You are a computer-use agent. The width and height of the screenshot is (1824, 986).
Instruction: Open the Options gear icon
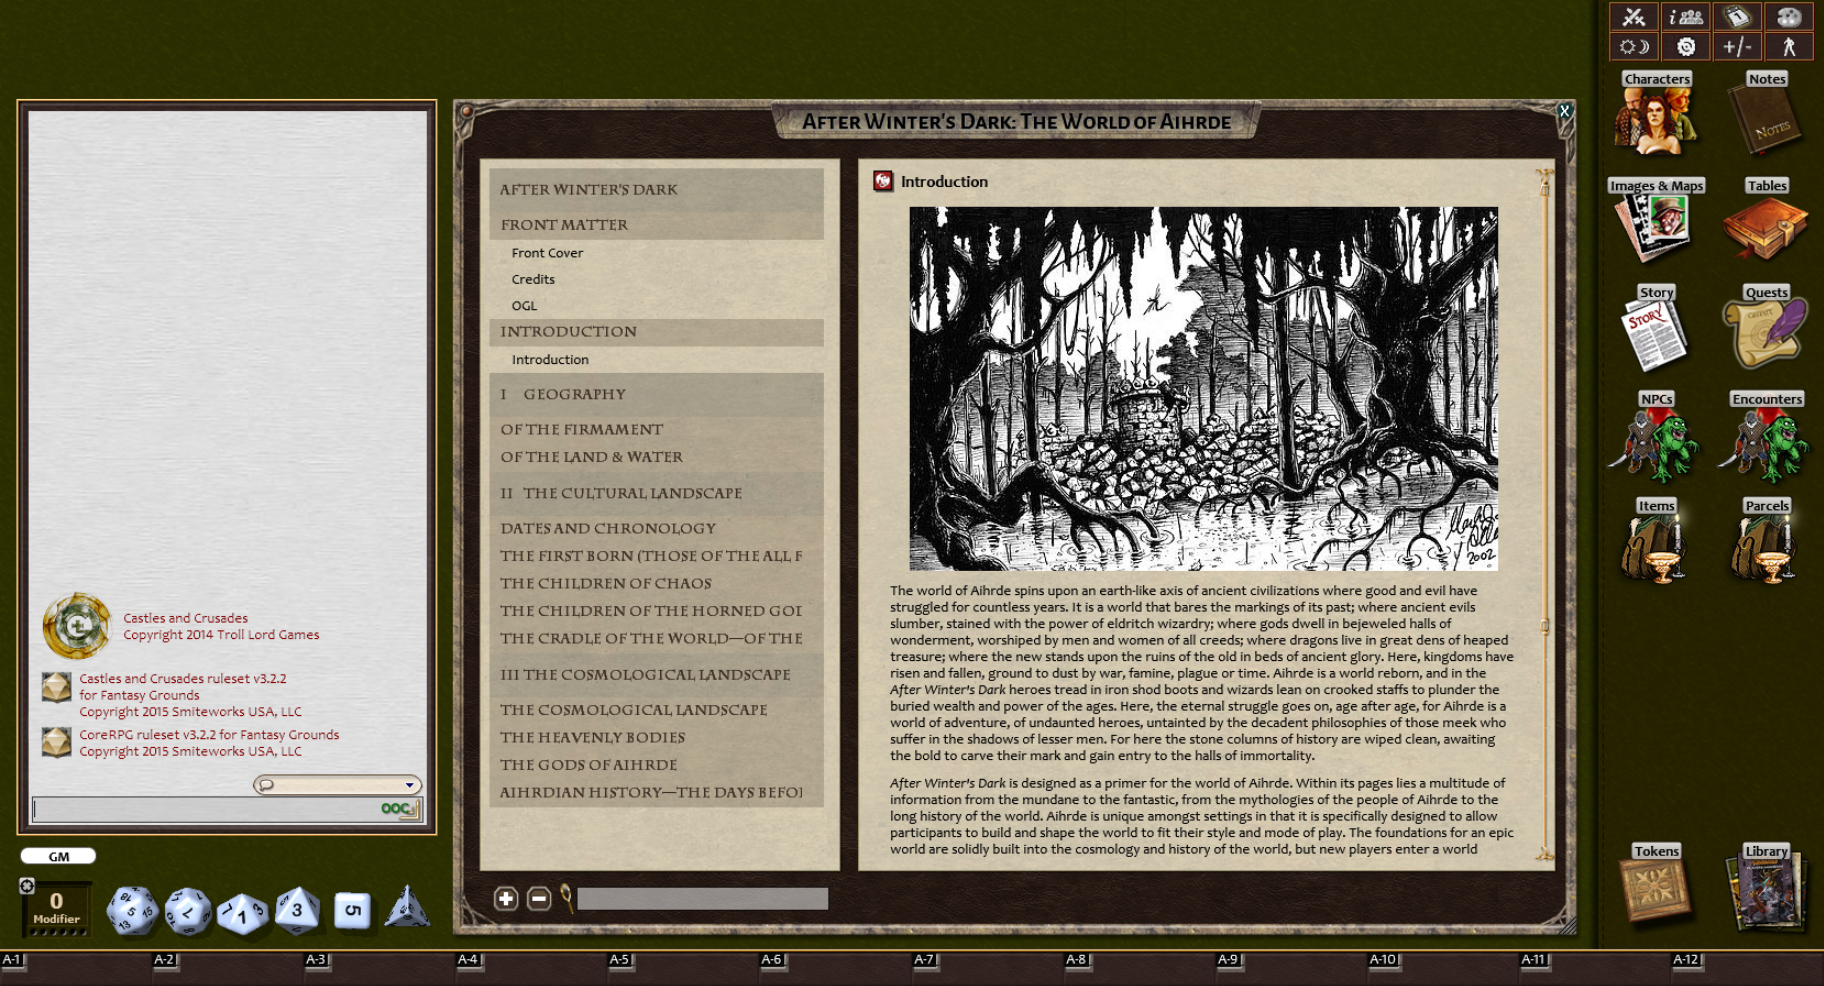click(x=1686, y=47)
